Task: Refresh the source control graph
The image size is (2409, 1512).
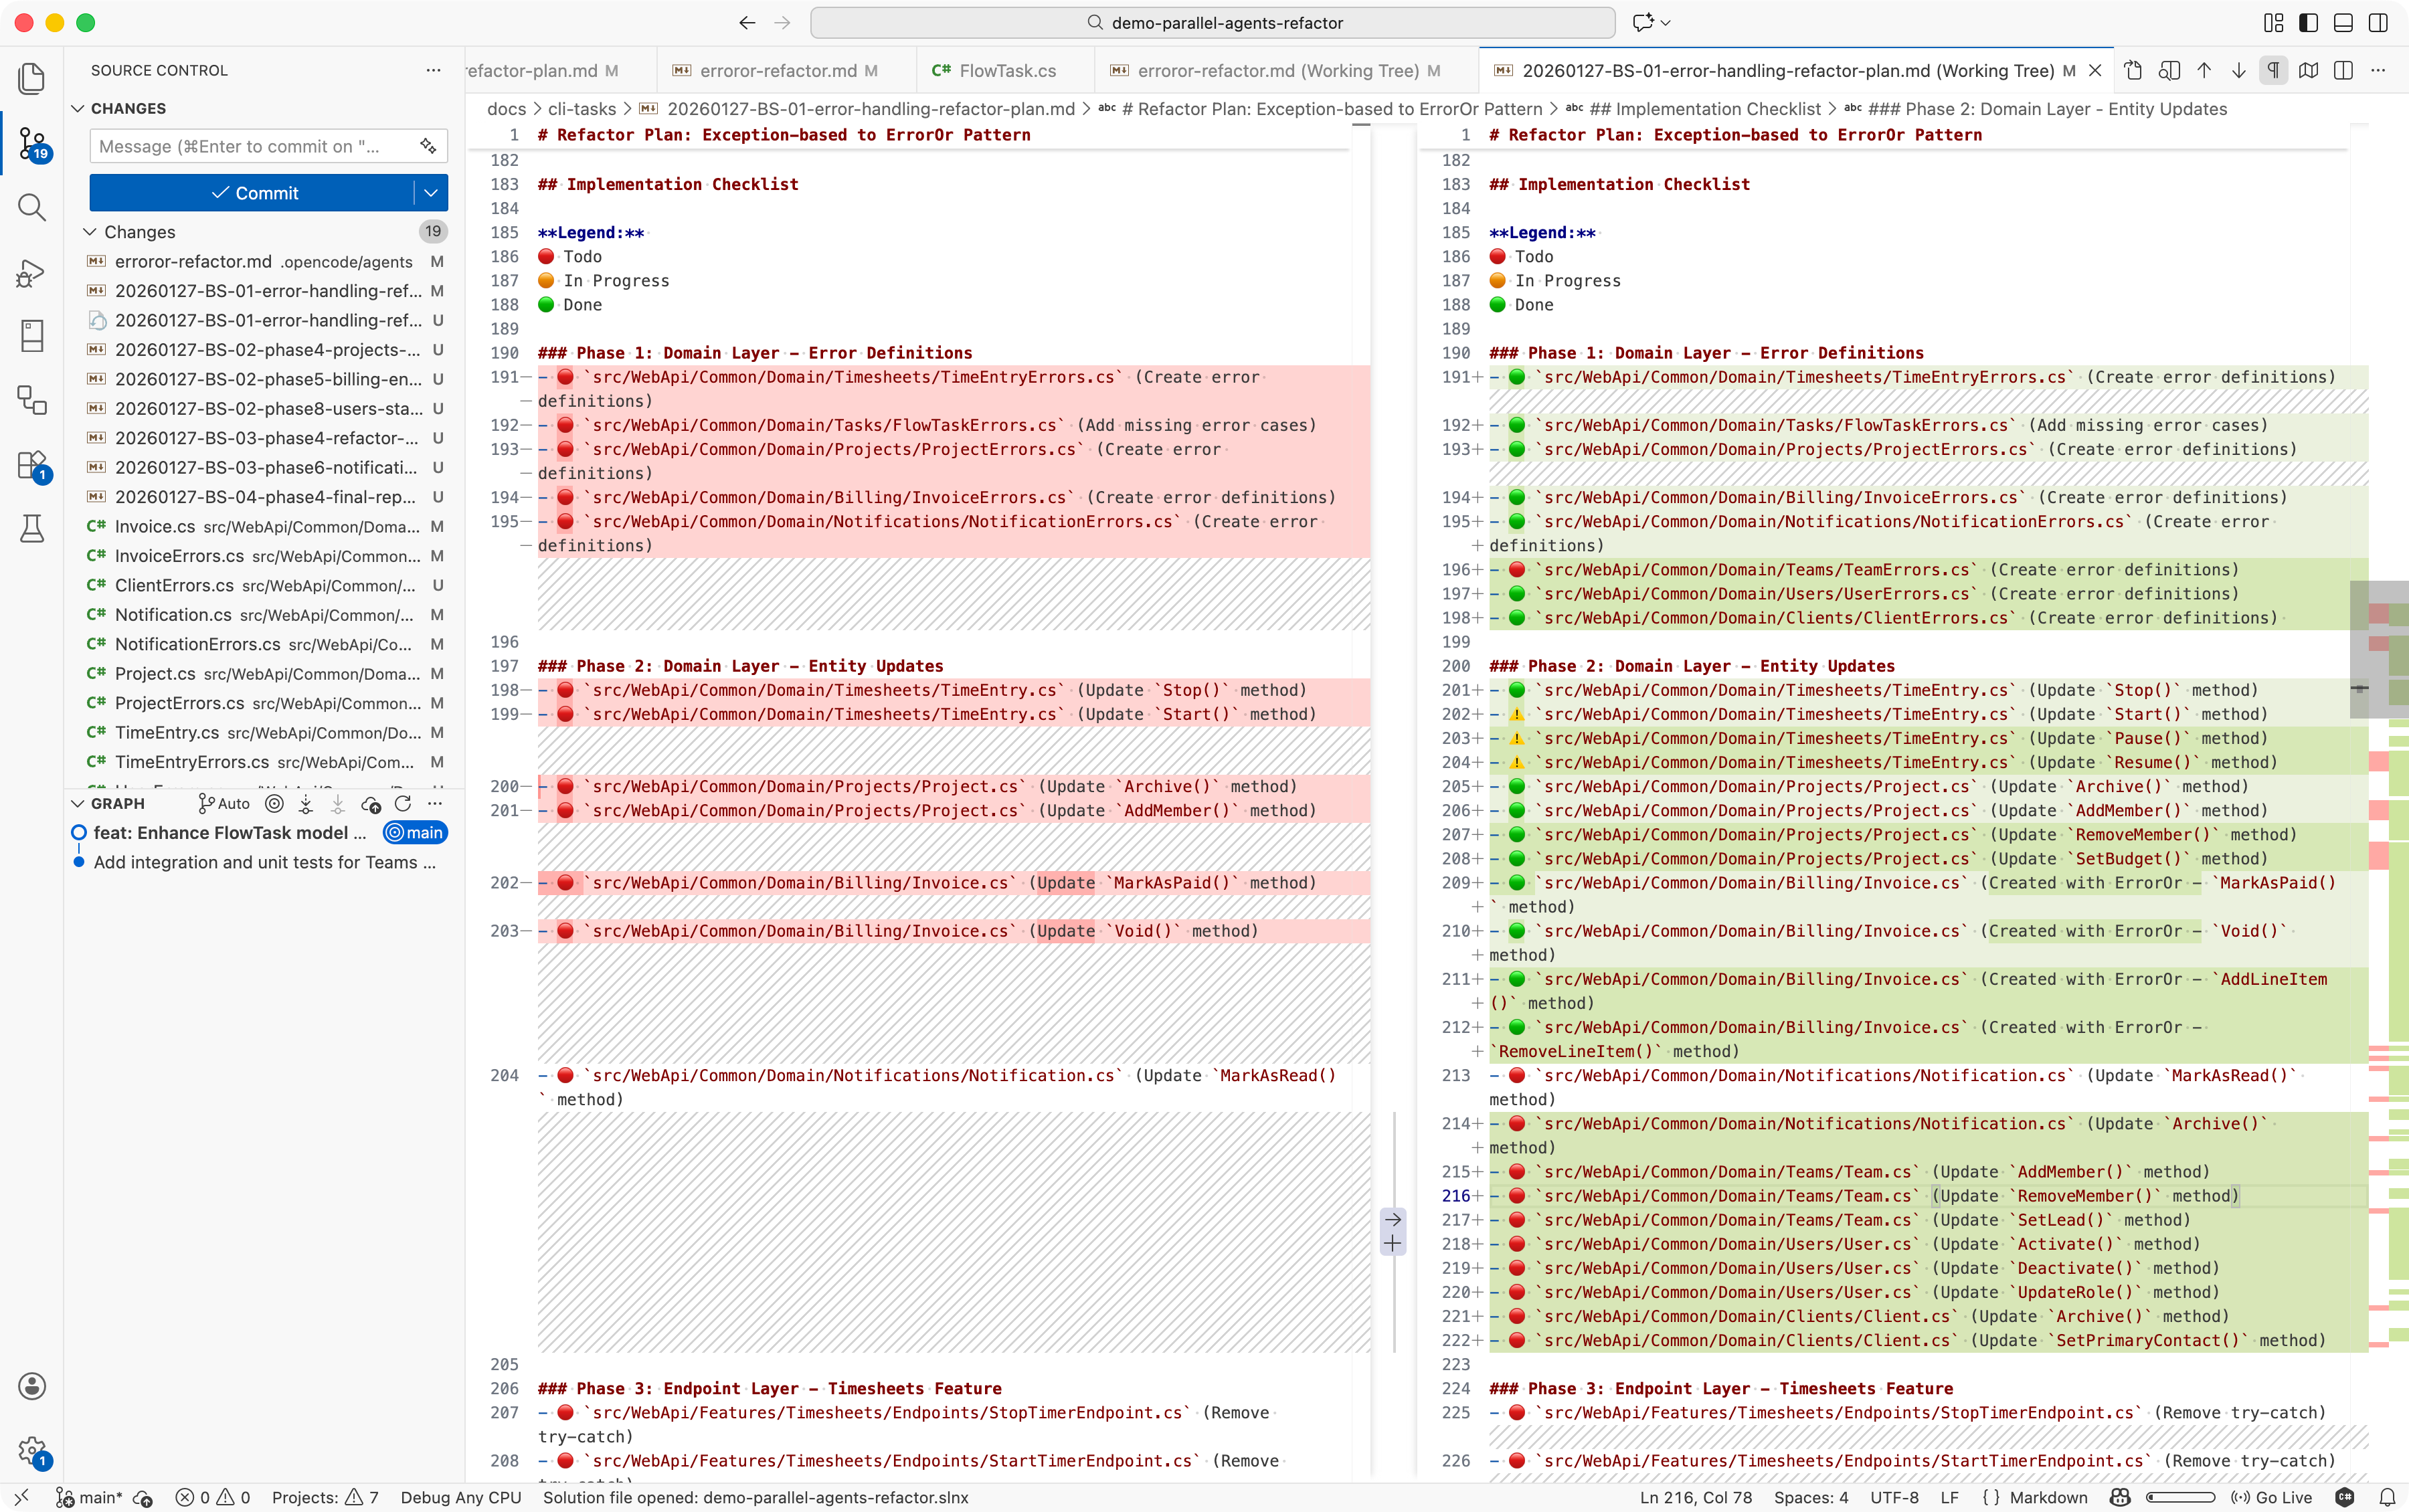Action: (x=403, y=804)
